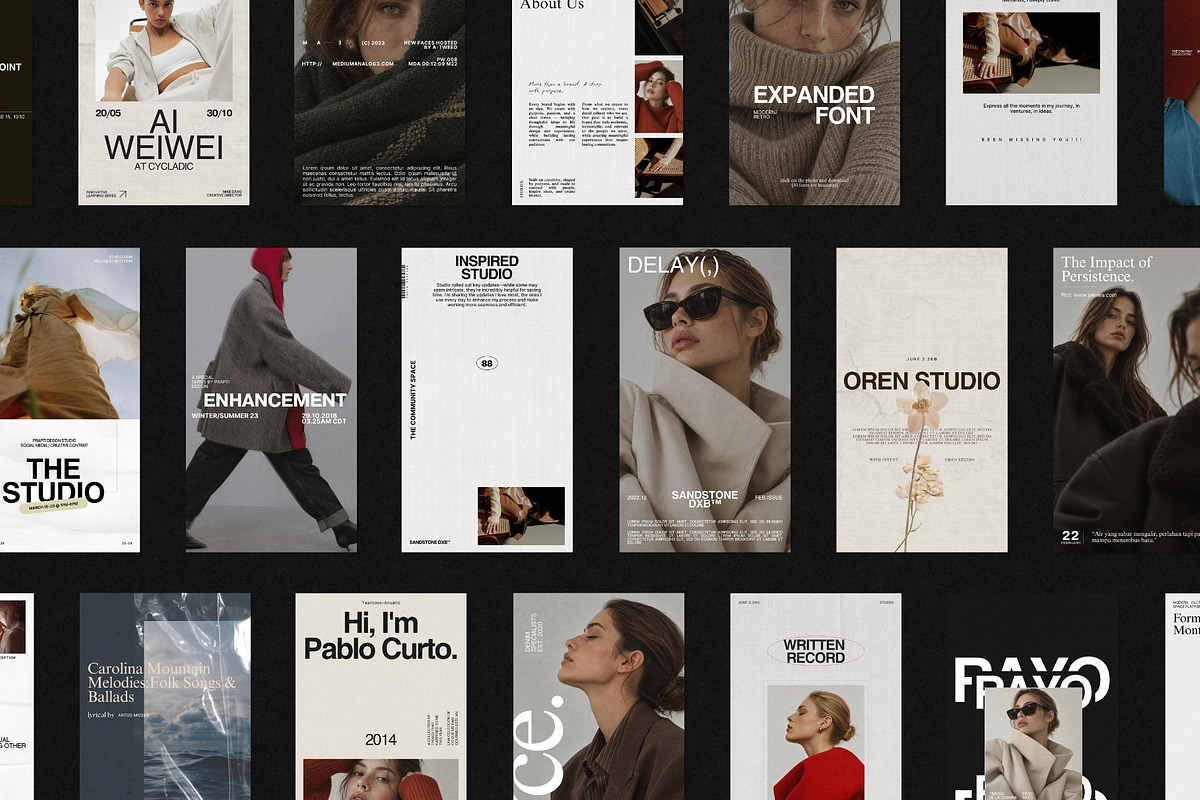
Task: Click SANDSTONE DXB on the INSPIRED STUDIO poster
Action: point(430,542)
